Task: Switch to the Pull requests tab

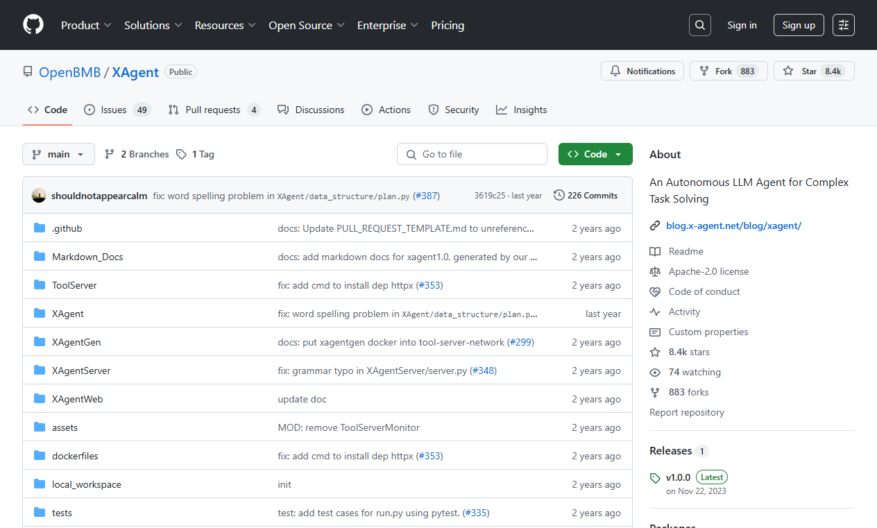Action: tap(214, 110)
